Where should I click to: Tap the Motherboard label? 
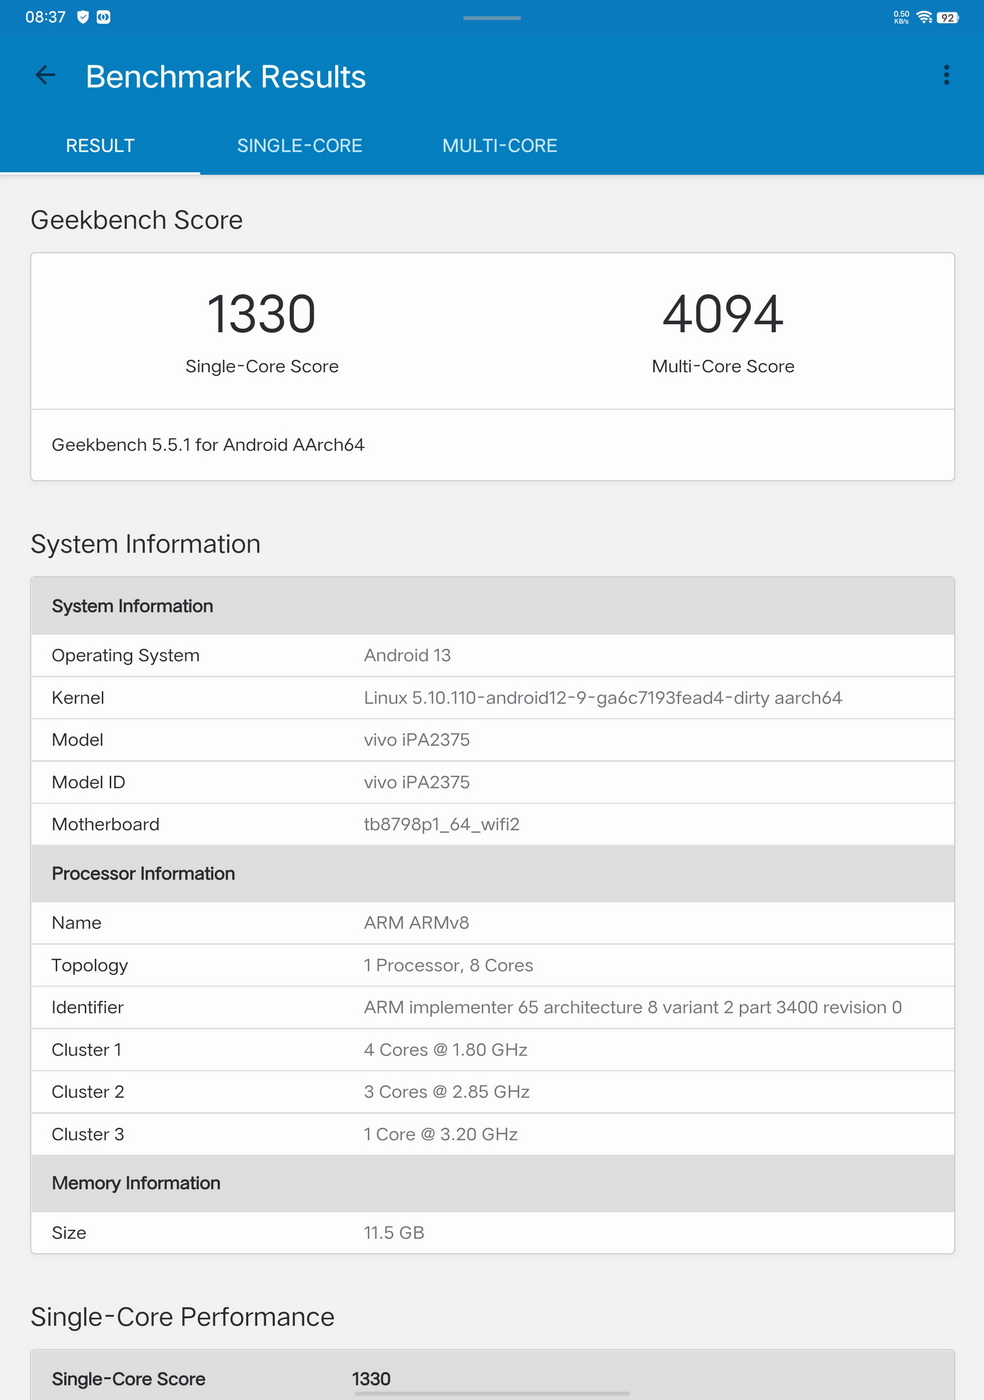pos(106,824)
